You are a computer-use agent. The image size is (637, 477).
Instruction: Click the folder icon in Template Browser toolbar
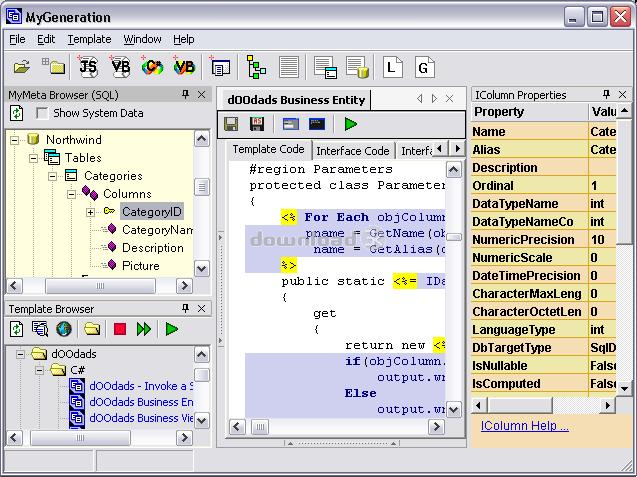click(92, 329)
